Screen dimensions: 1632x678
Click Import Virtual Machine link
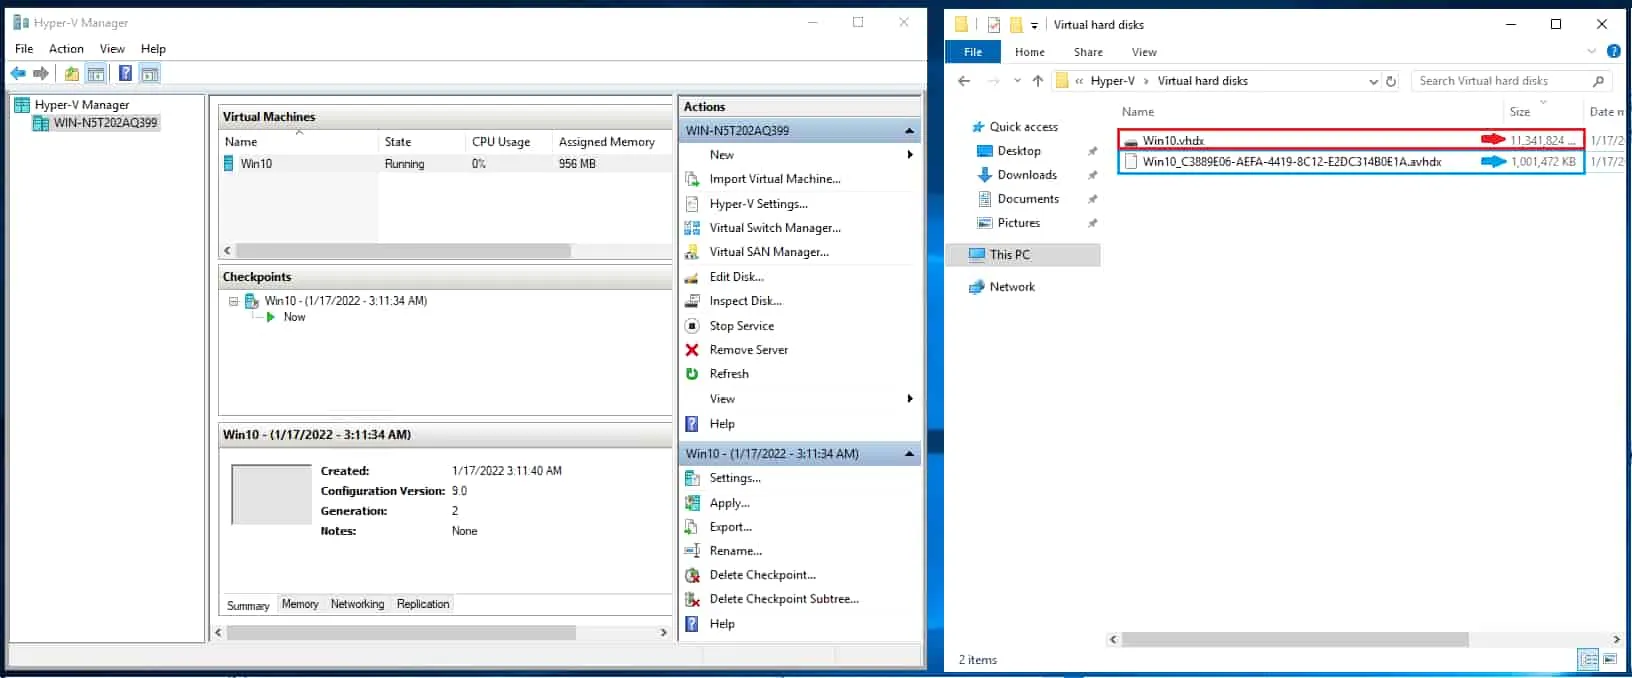coord(774,179)
